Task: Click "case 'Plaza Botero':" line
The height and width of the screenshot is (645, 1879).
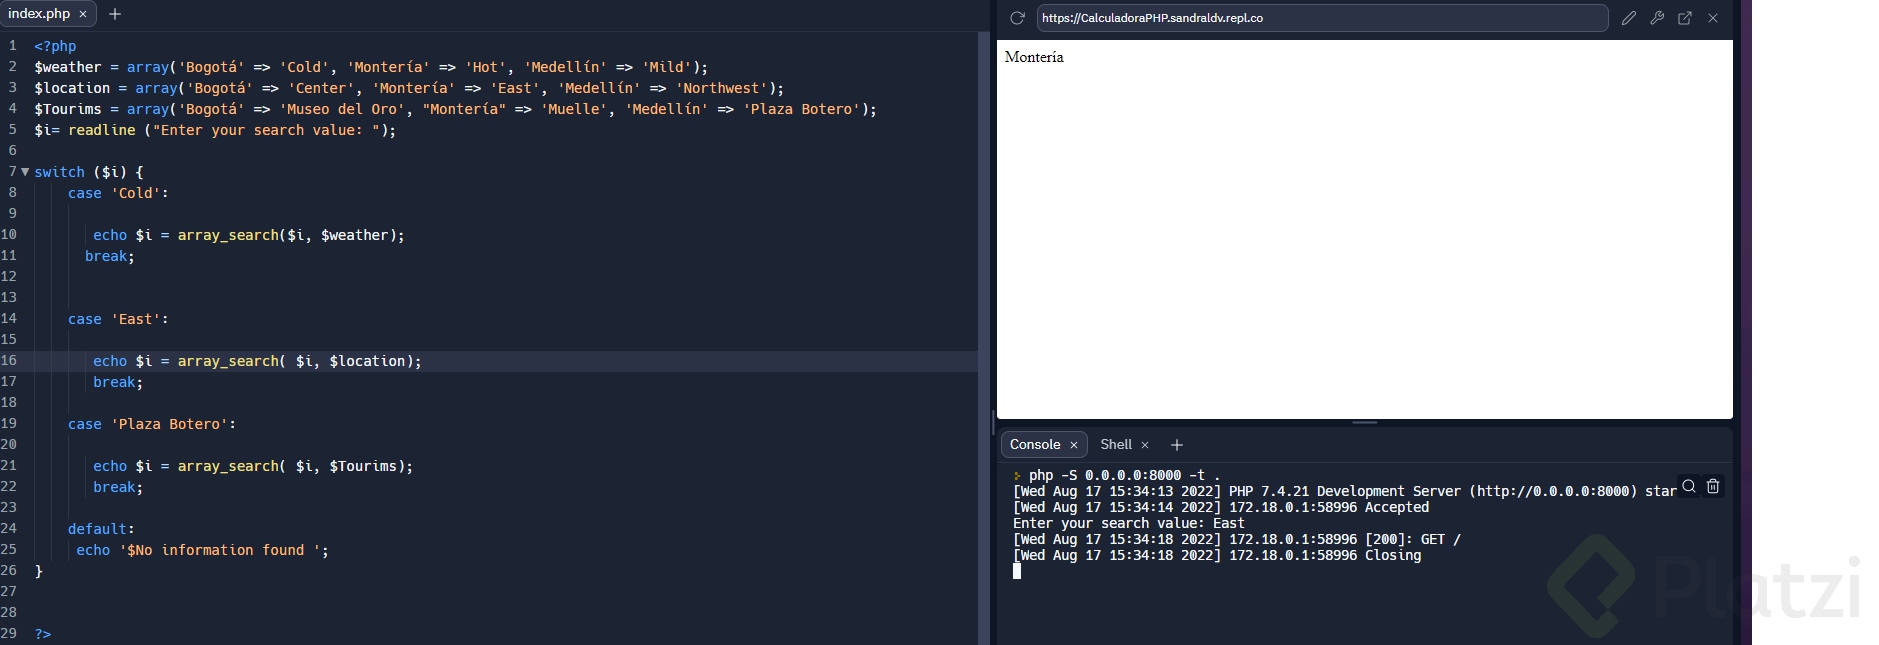Action: (152, 424)
